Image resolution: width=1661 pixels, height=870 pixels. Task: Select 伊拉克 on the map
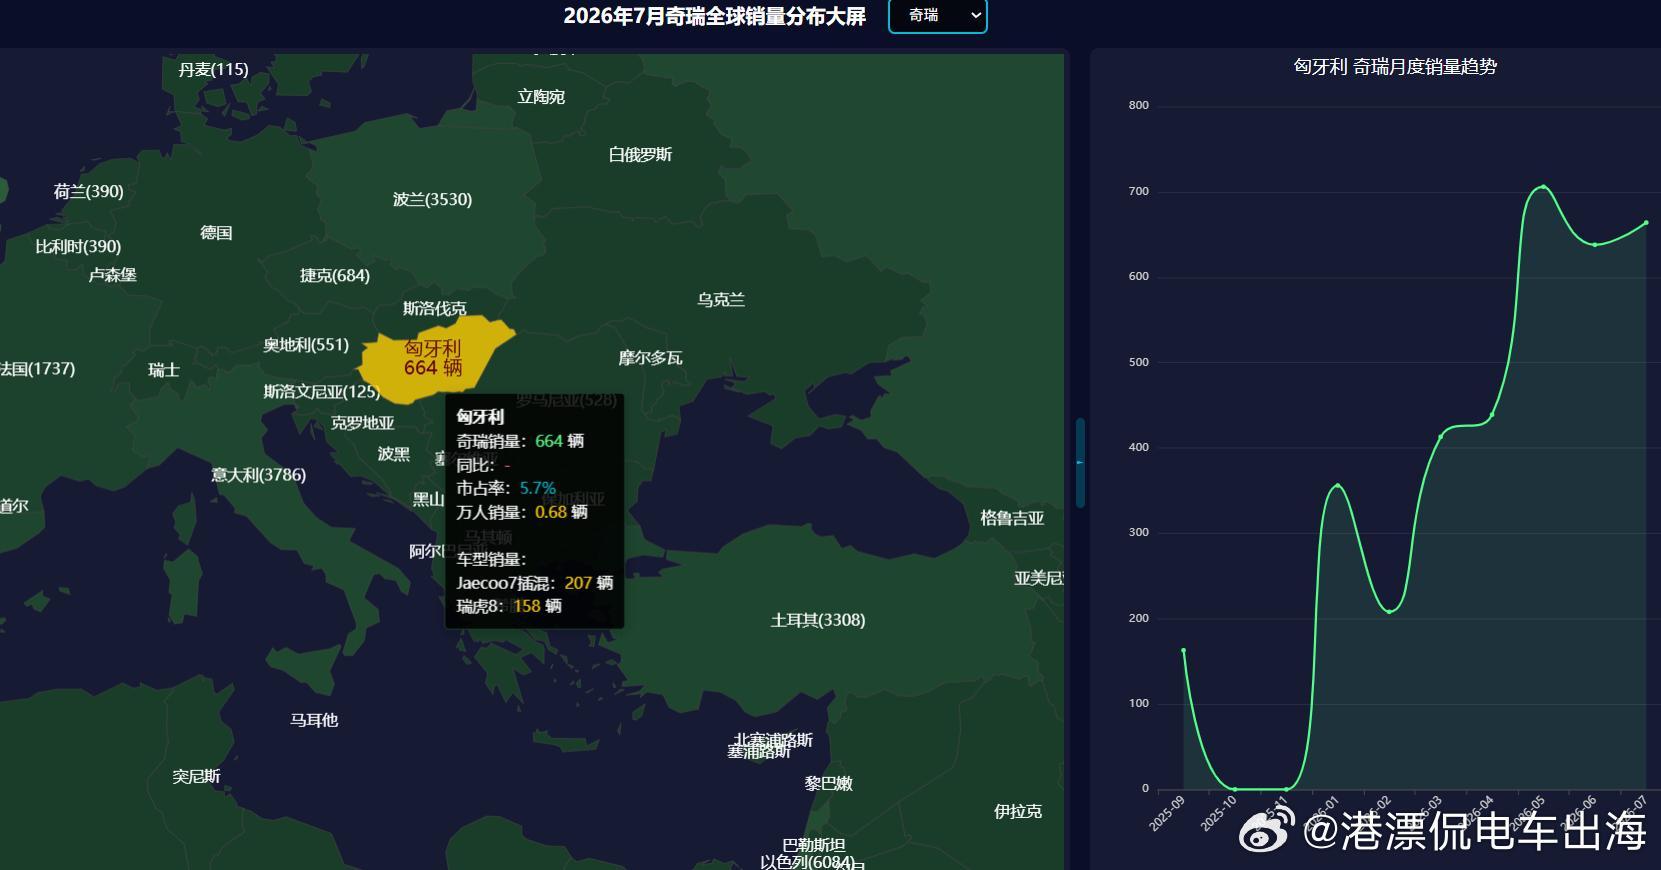[x=1018, y=811]
